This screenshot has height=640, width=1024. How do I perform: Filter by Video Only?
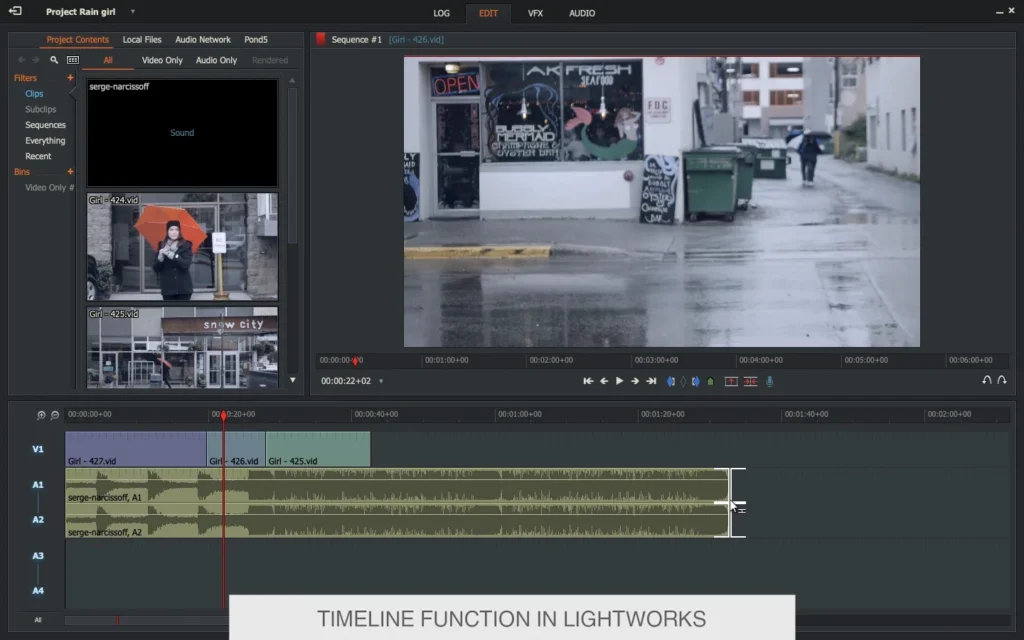[x=162, y=60]
